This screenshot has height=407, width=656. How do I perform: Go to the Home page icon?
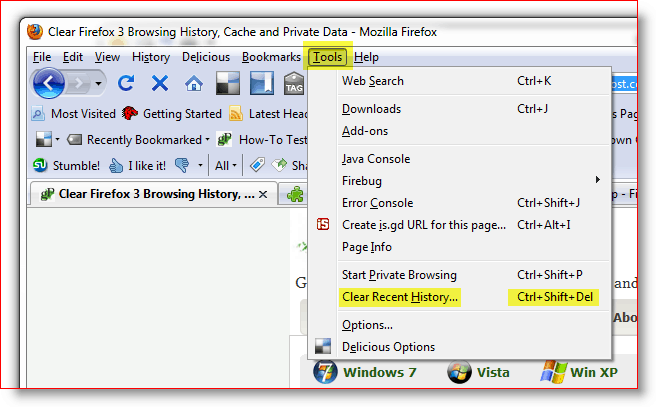pyautogui.click(x=194, y=84)
